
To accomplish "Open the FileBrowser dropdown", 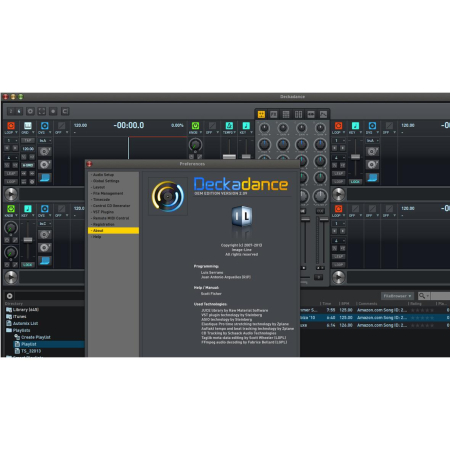I will click(x=397, y=296).
